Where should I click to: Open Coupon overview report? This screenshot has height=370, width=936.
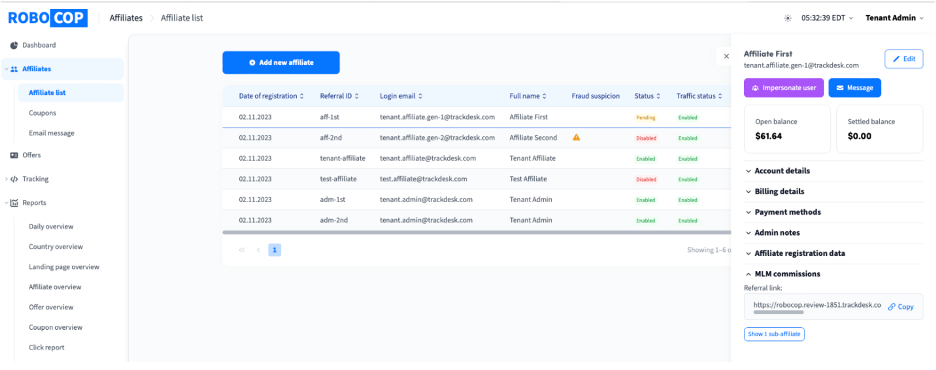(x=56, y=328)
